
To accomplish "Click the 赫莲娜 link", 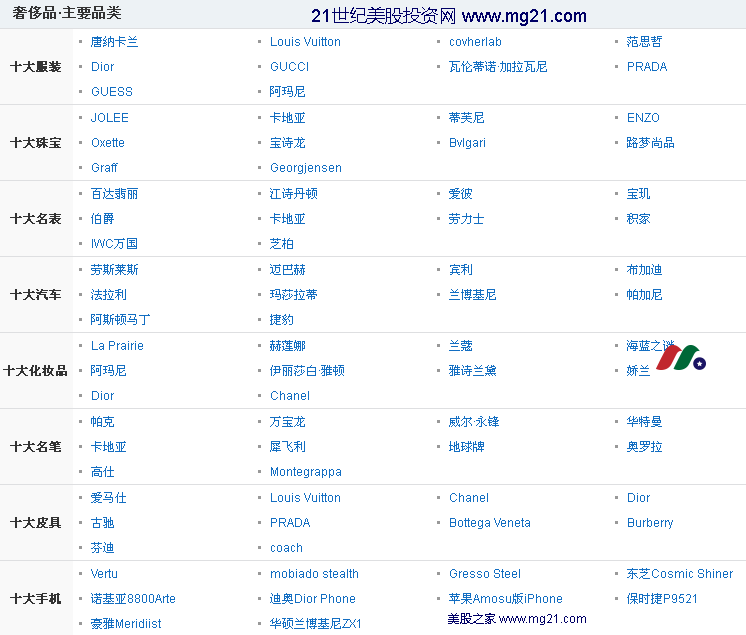I will coord(287,346).
